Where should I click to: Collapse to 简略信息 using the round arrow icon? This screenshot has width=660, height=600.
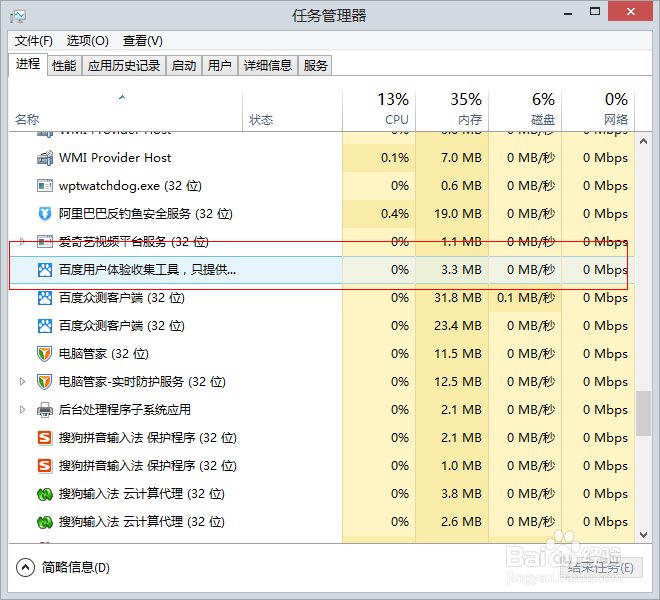pyautogui.click(x=25, y=568)
